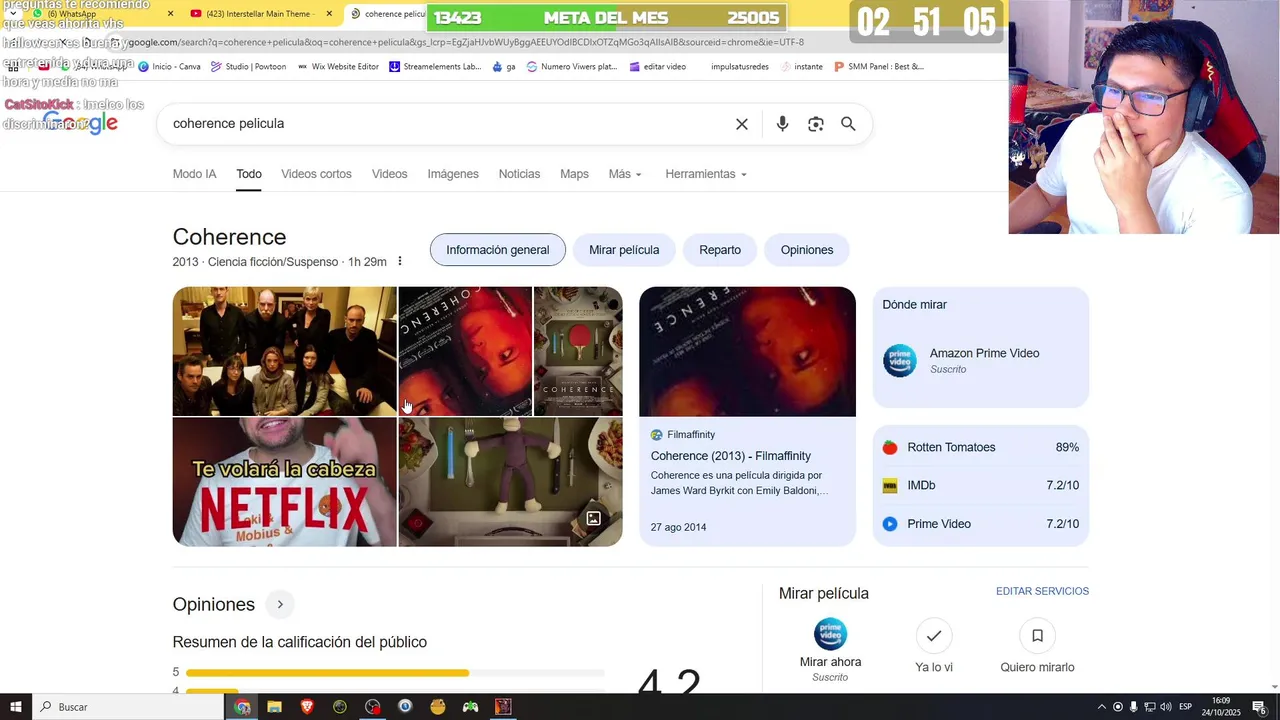The image size is (1280, 720).
Task: Switch to Videos cortos tab
Action: tap(316, 174)
